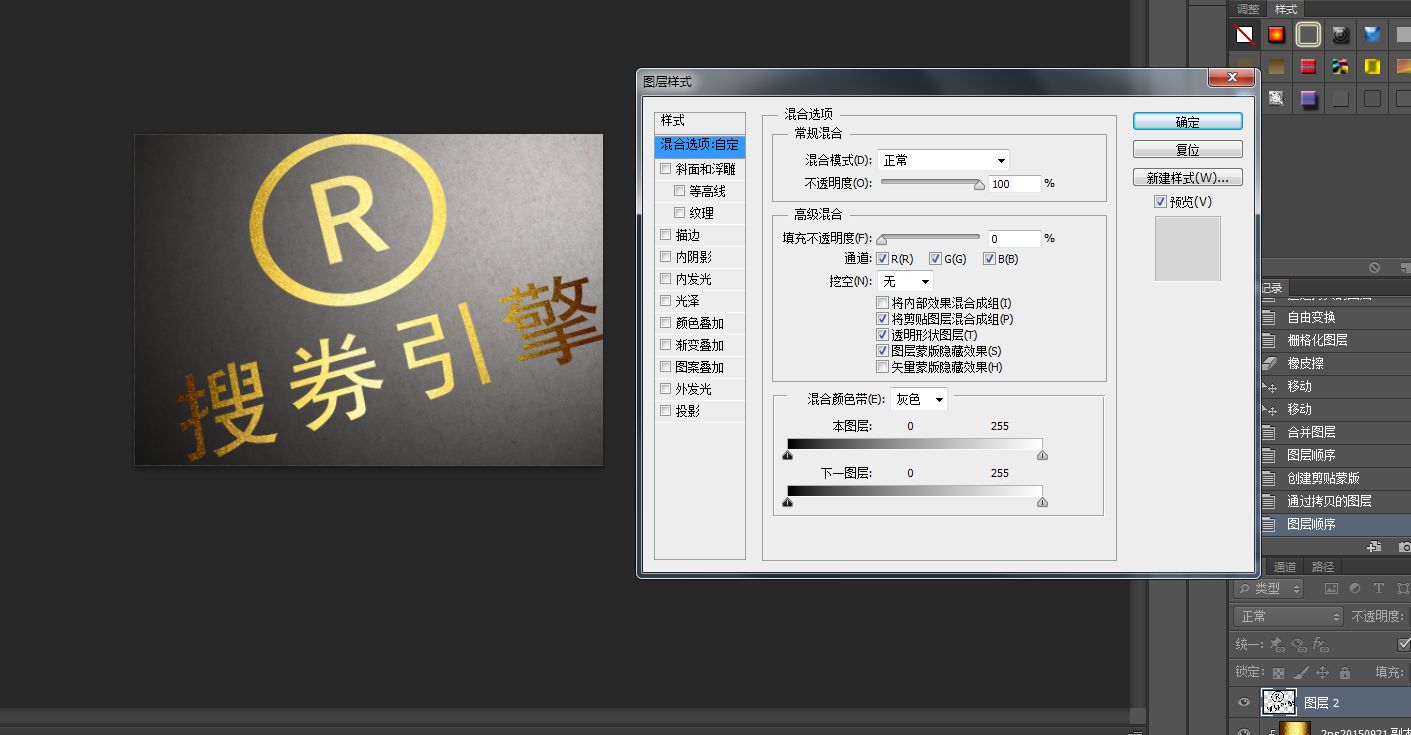This screenshot has height=735, width=1411.
Task: Lock image pixels brush icon
Action: point(1300,673)
